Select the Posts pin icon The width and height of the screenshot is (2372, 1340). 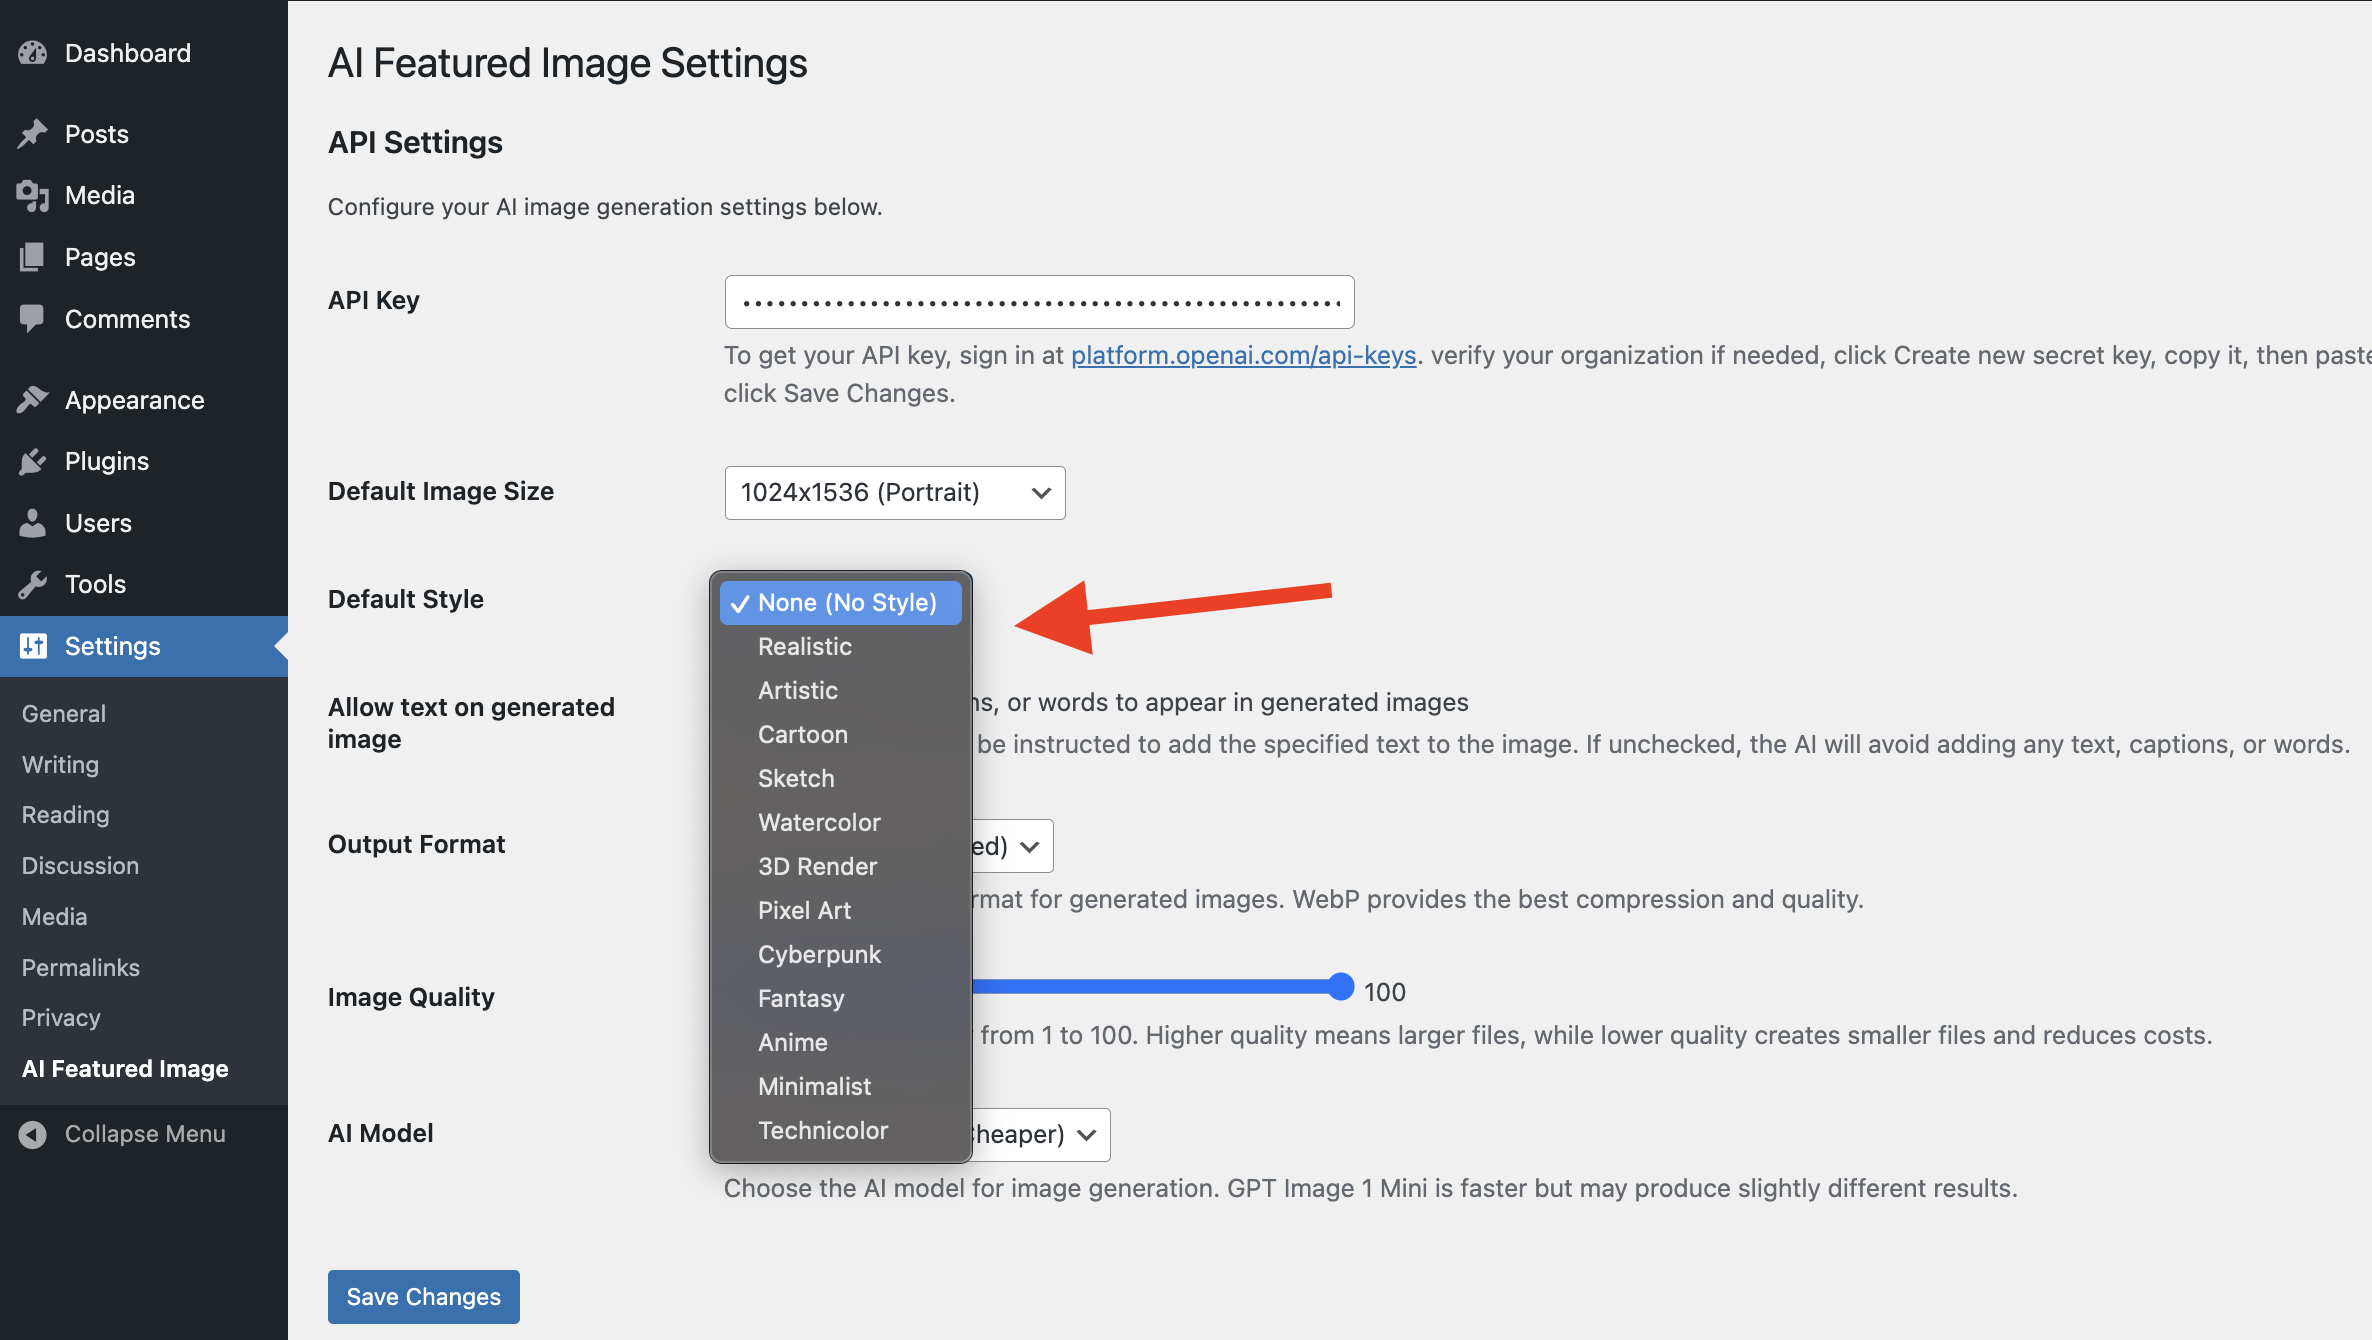click(33, 133)
